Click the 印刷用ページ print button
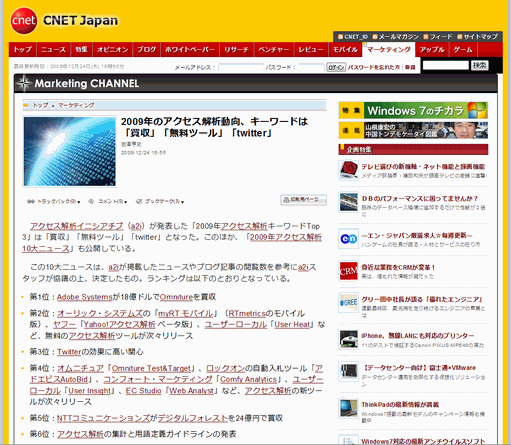Viewport: 511px width, 445px height. pyautogui.click(x=303, y=200)
